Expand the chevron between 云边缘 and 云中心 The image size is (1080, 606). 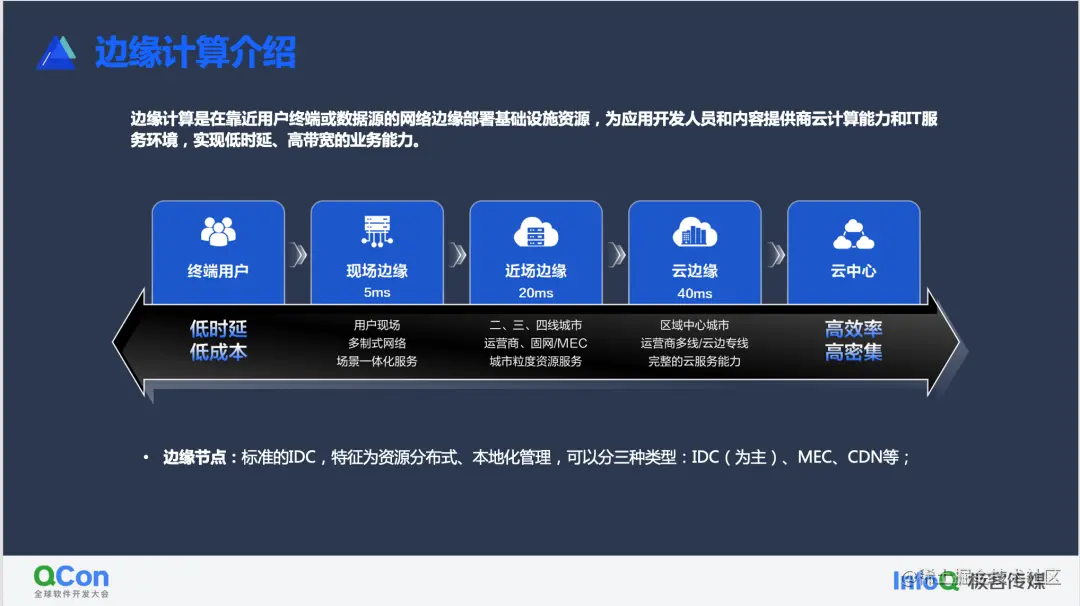[x=774, y=255]
